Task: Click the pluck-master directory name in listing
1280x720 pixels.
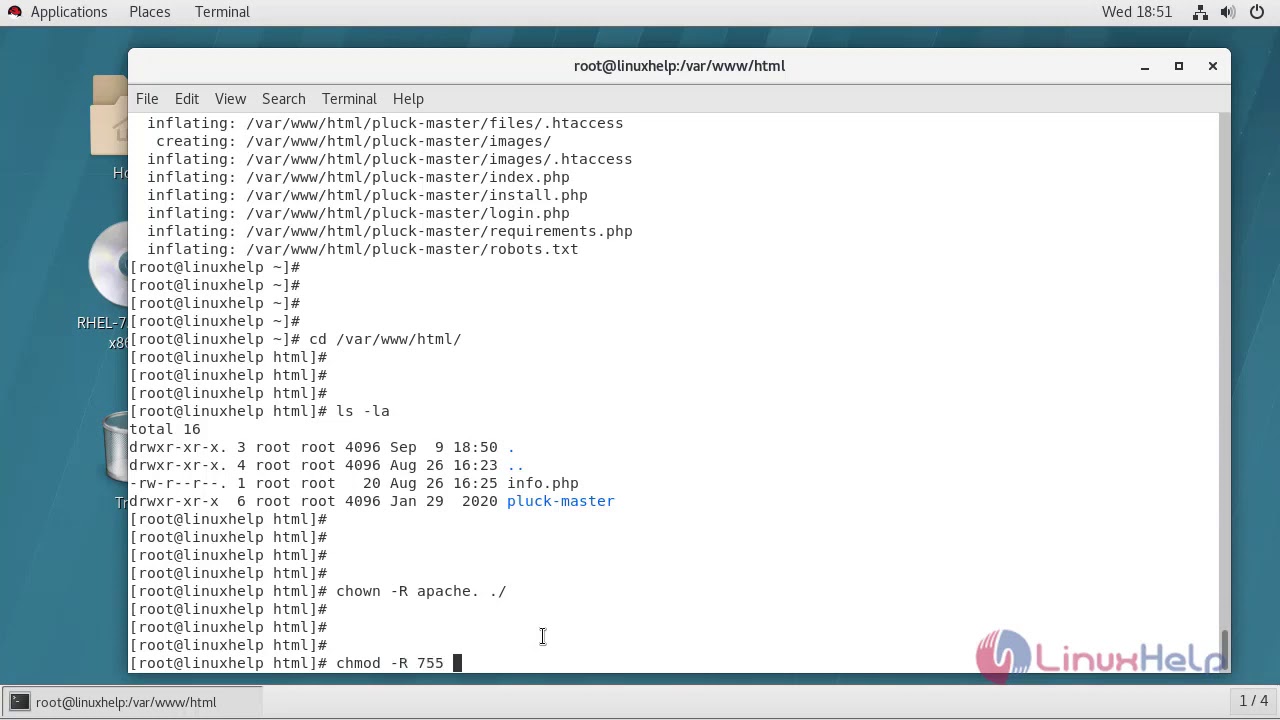Action: (x=560, y=501)
